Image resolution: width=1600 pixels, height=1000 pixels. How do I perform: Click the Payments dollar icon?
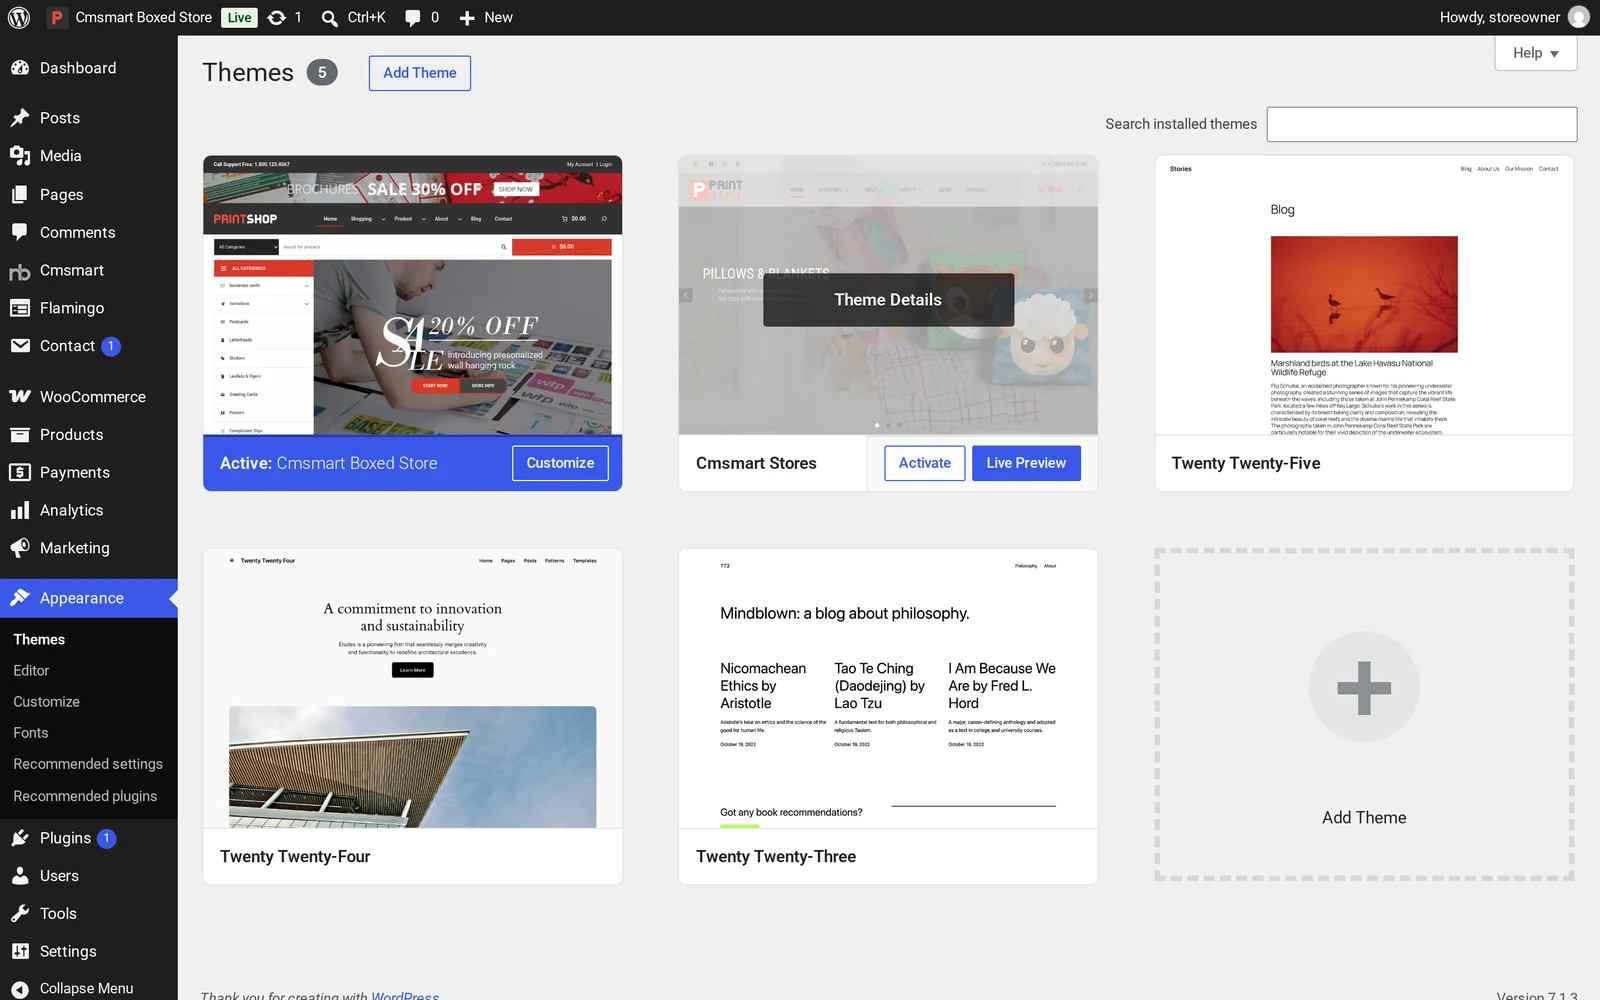[20, 473]
